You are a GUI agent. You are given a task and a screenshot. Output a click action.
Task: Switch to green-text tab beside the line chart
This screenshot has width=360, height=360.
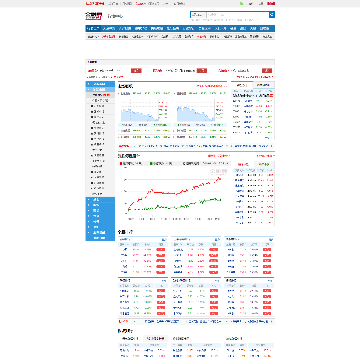(264, 164)
